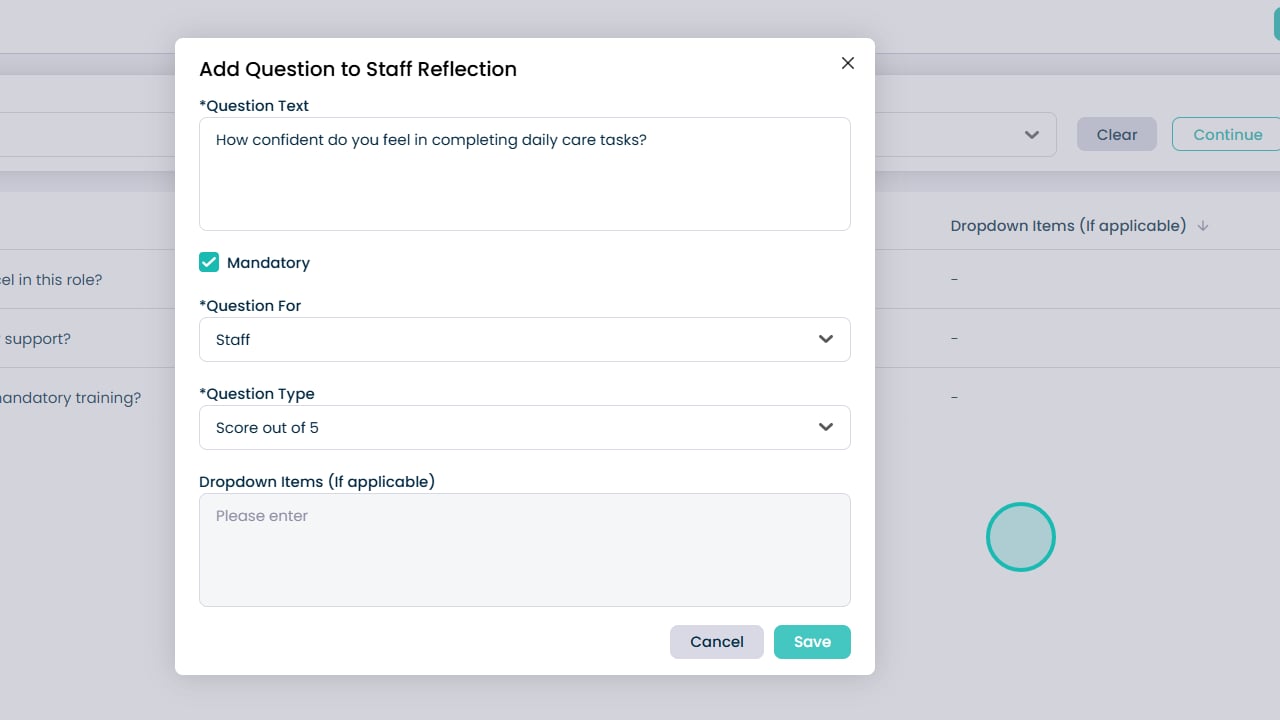Click the Mandatory checkbox label text

click(268, 263)
